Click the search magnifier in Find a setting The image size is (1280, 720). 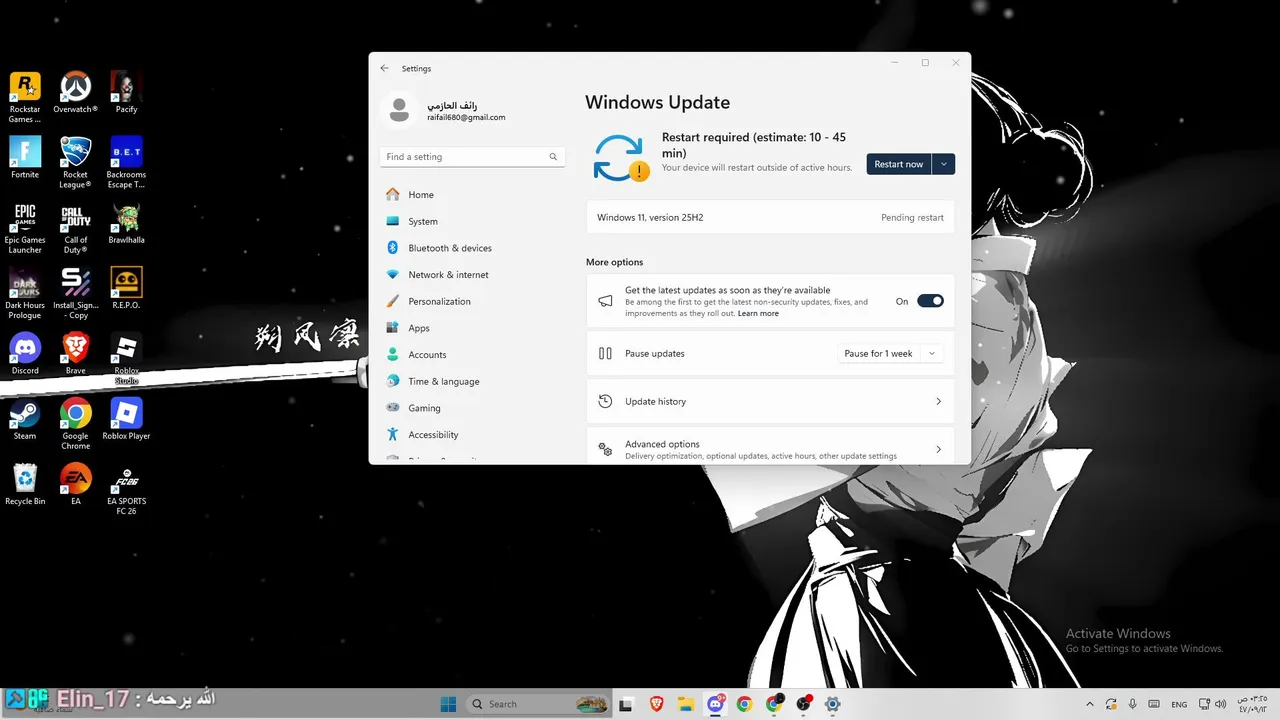click(553, 157)
